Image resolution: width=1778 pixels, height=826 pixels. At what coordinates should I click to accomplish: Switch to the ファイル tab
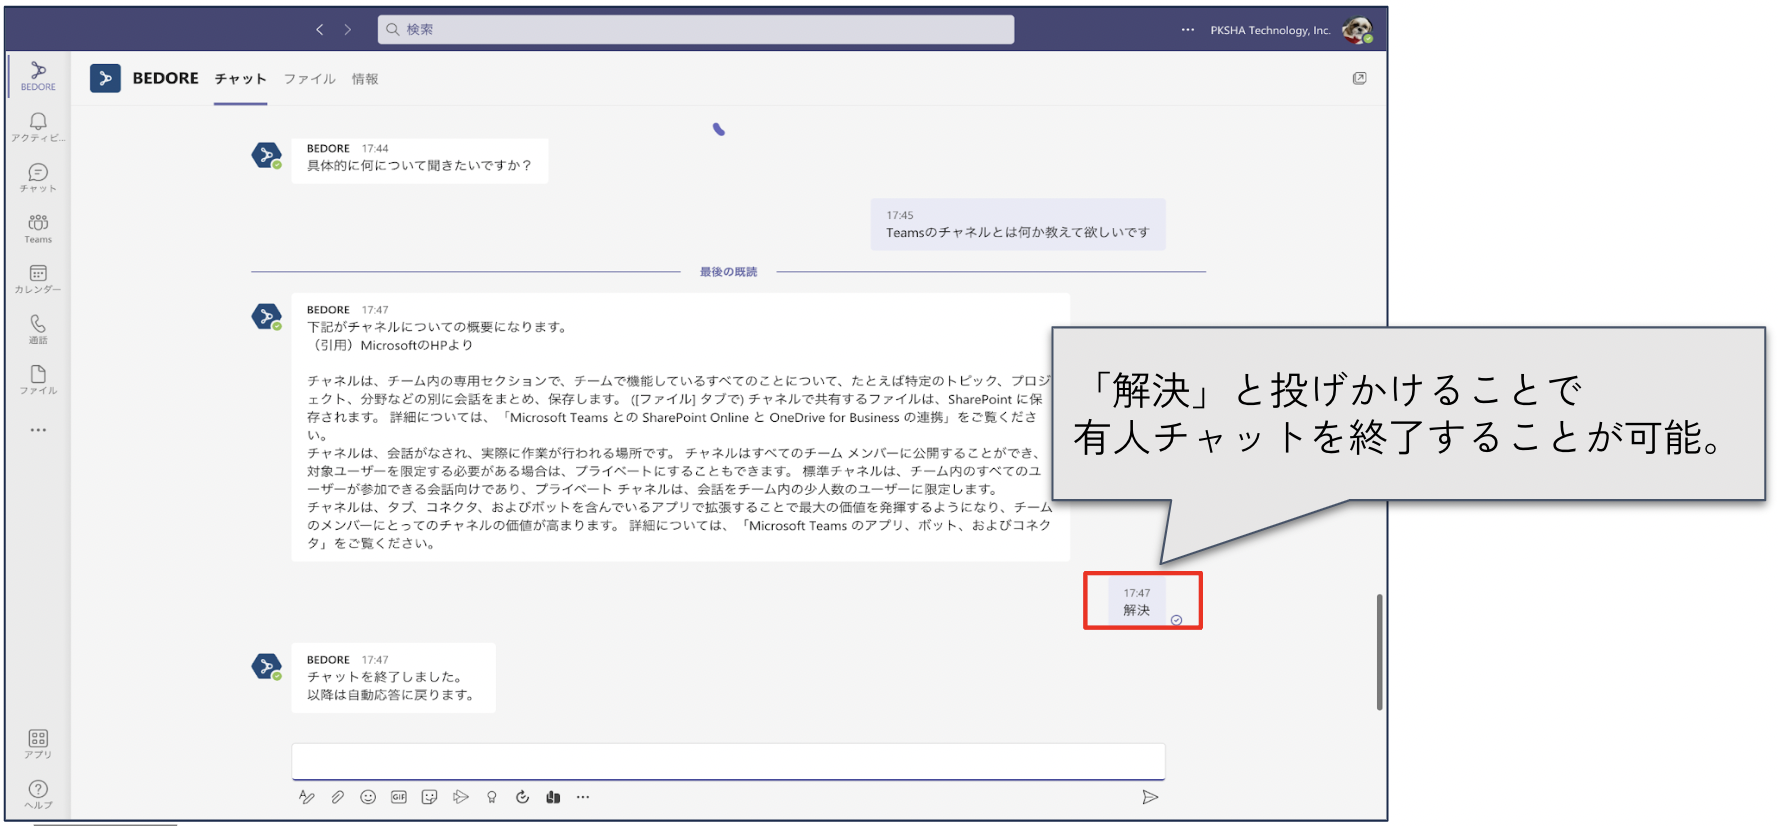309,79
